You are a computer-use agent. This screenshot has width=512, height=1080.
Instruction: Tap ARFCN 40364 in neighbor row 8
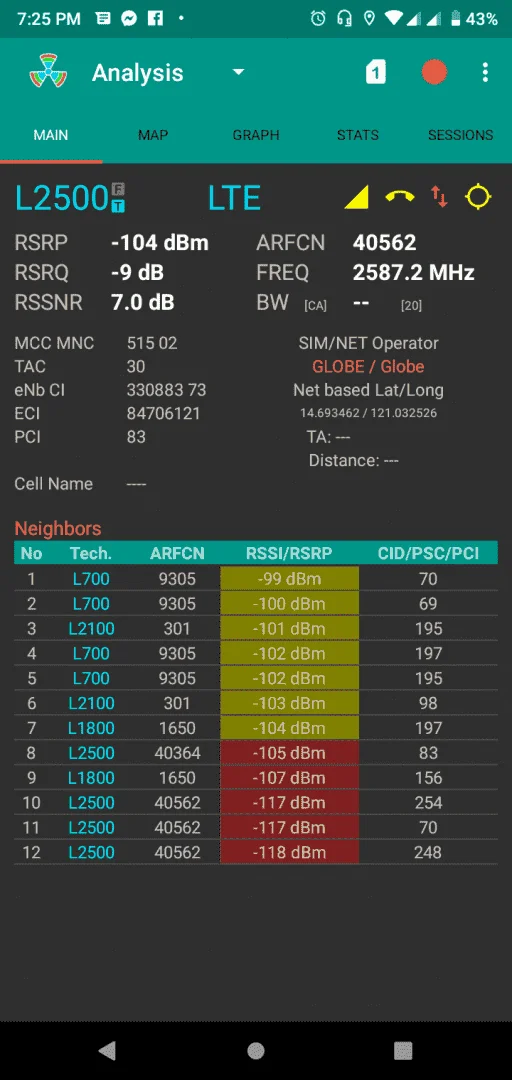pyautogui.click(x=177, y=753)
